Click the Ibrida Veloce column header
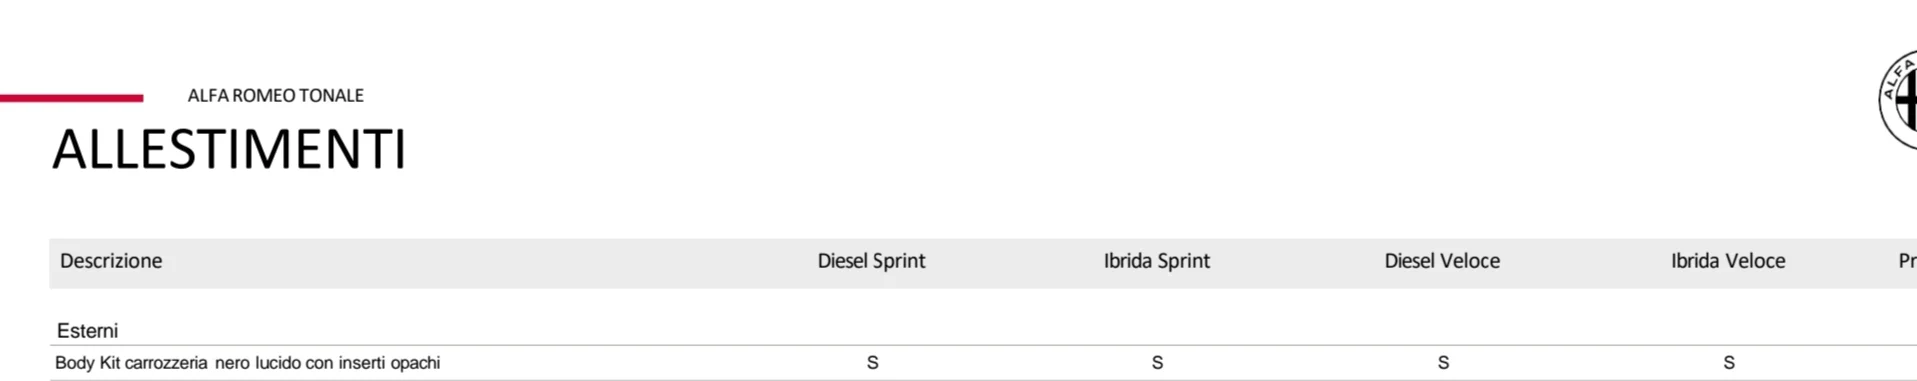Image resolution: width=1917 pixels, height=381 pixels. pyautogui.click(x=1728, y=261)
